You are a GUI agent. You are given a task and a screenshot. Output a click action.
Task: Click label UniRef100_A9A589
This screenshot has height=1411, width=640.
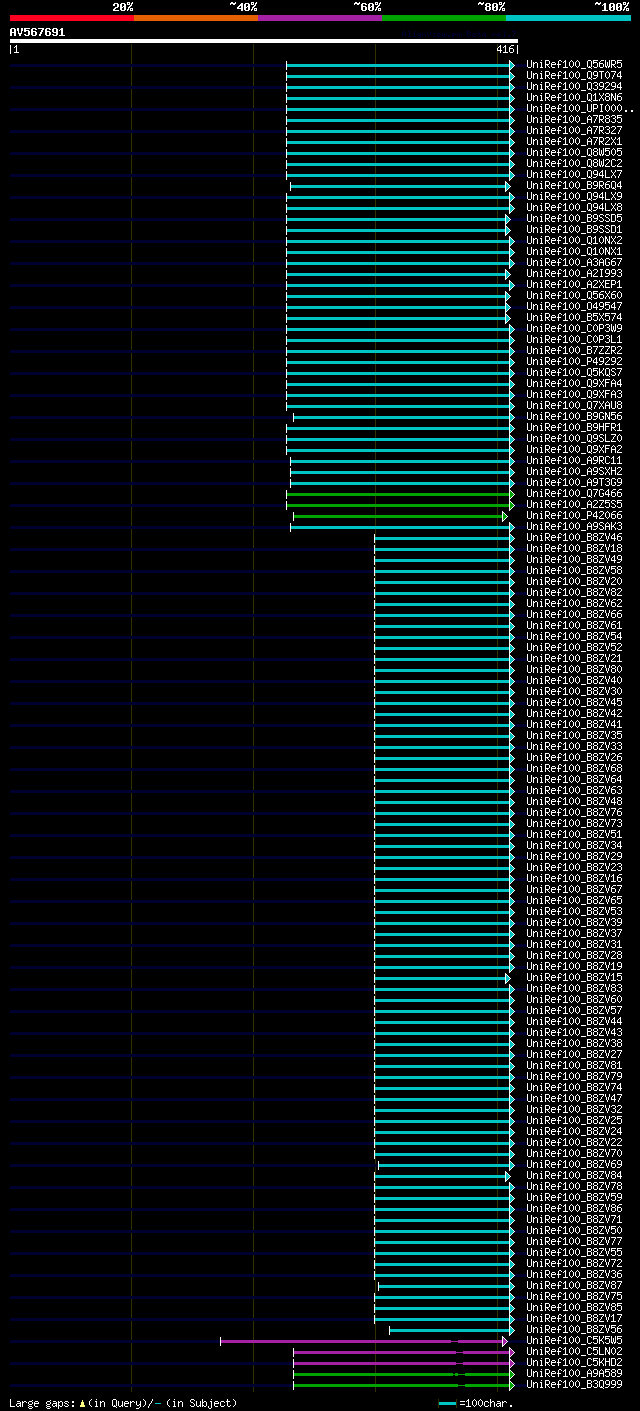pos(574,1373)
